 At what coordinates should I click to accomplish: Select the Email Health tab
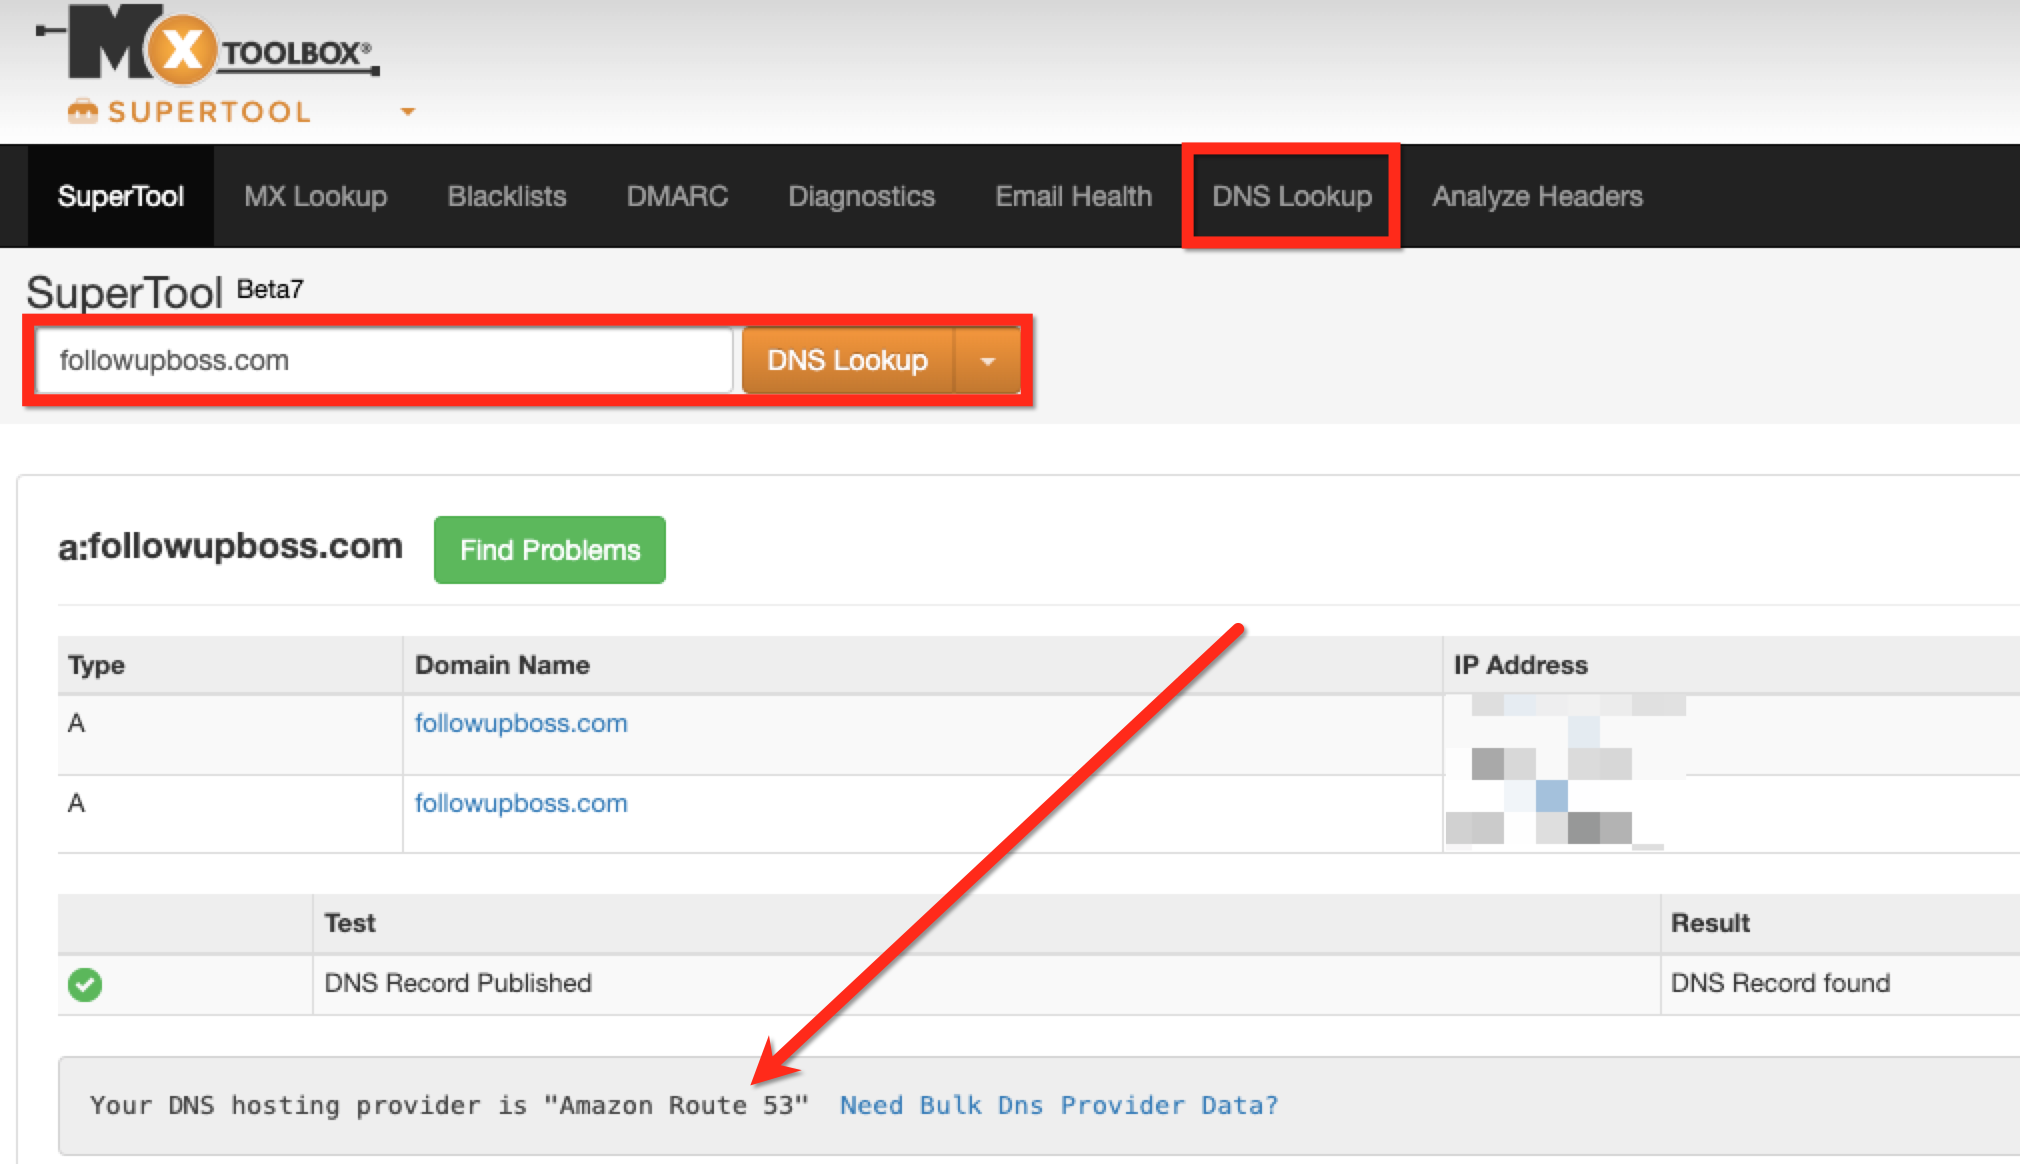click(x=1074, y=196)
